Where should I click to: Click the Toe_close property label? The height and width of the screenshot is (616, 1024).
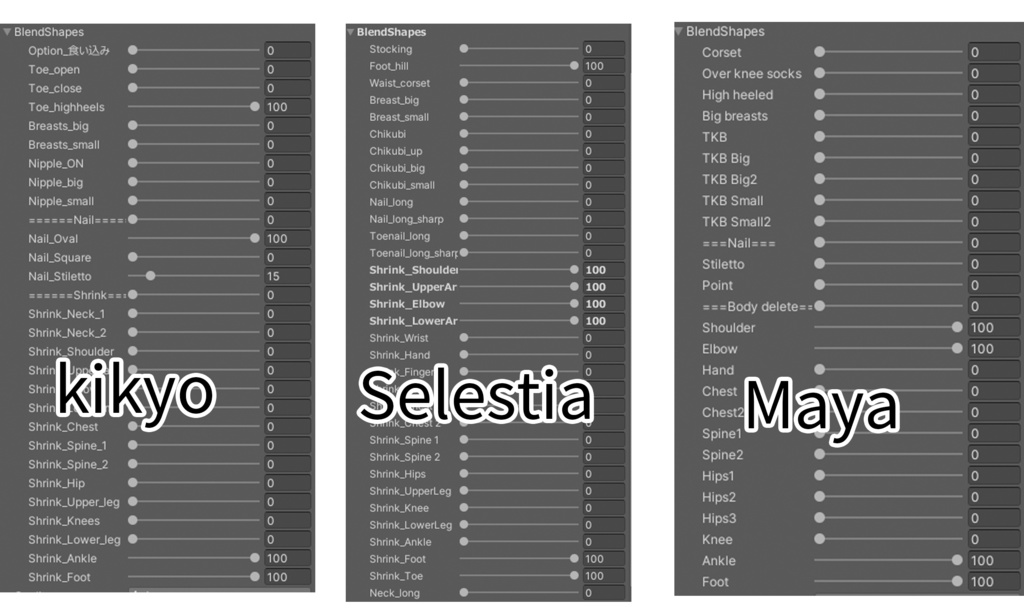(x=55, y=88)
